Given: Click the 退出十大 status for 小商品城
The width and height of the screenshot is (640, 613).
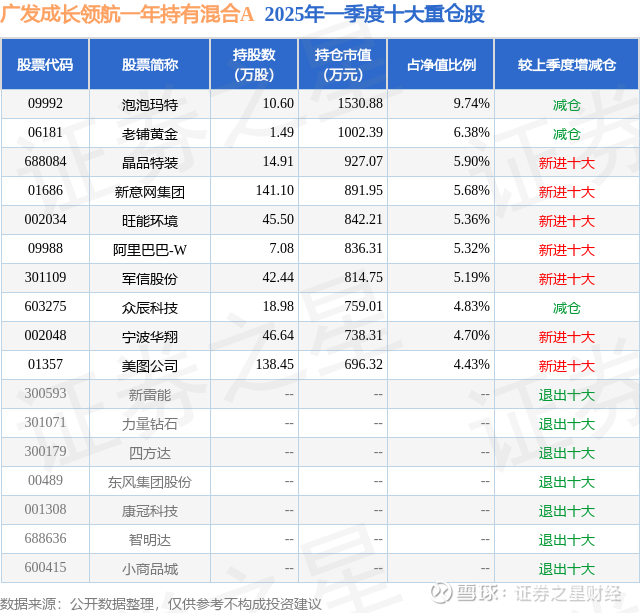Looking at the screenshot, I should [x=567, y=569].
